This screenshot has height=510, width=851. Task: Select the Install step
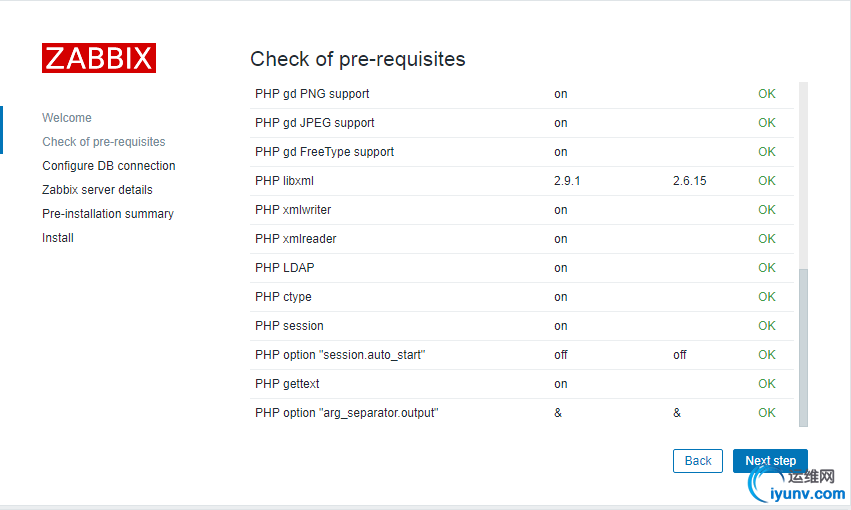pos(58,238)
